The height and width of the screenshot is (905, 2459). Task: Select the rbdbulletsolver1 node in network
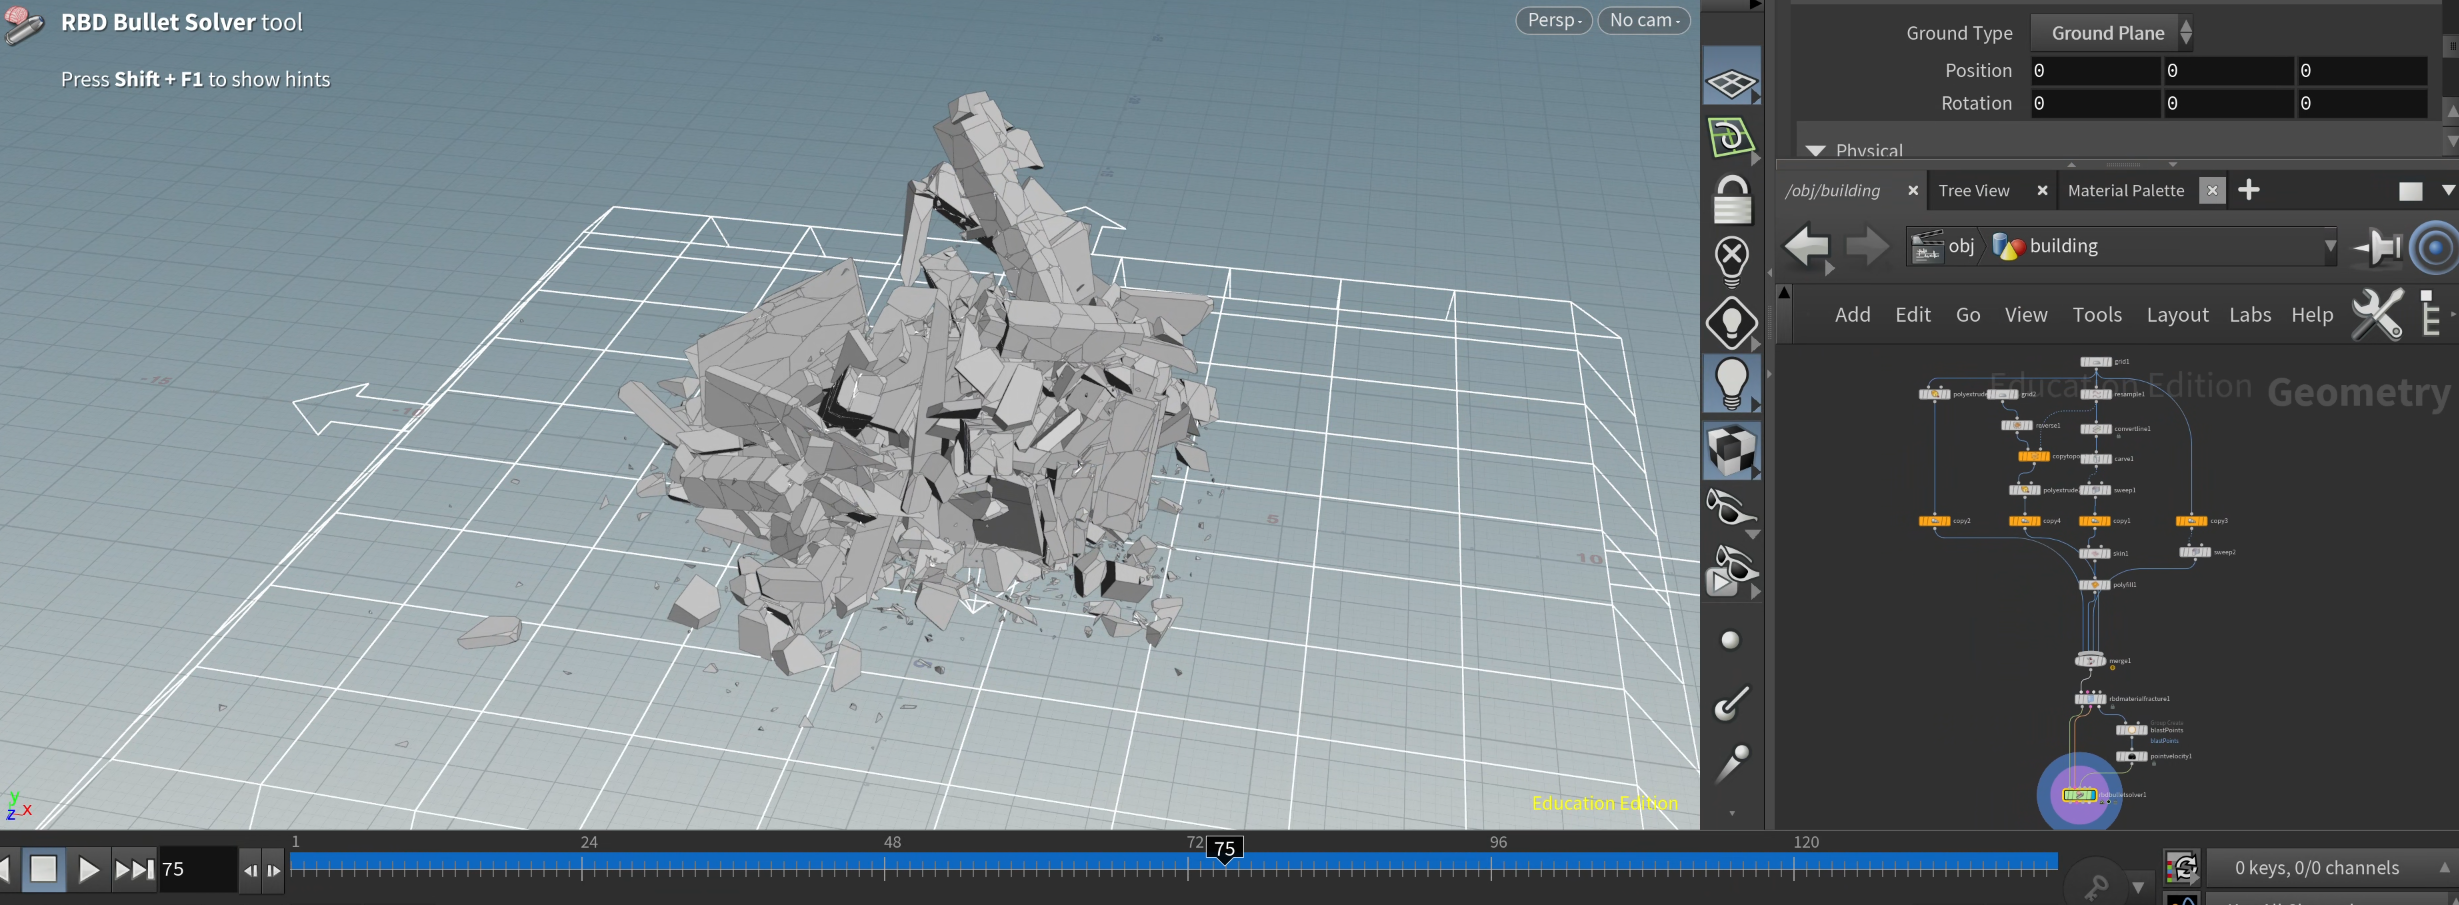2079,795
